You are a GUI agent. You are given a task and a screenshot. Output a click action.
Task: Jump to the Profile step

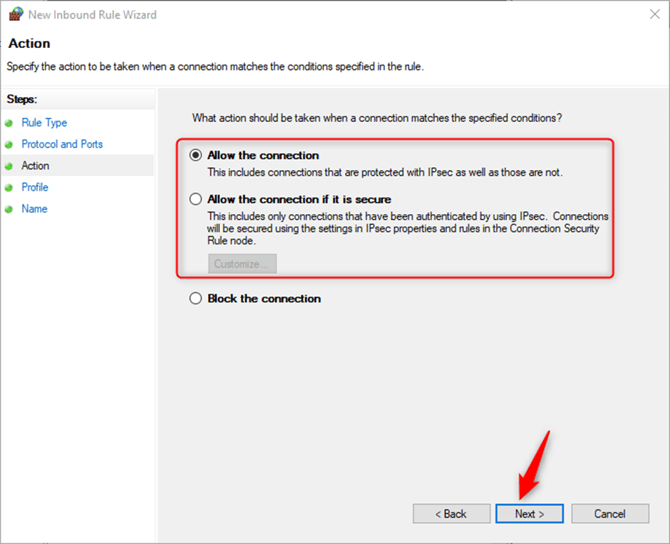35,188
